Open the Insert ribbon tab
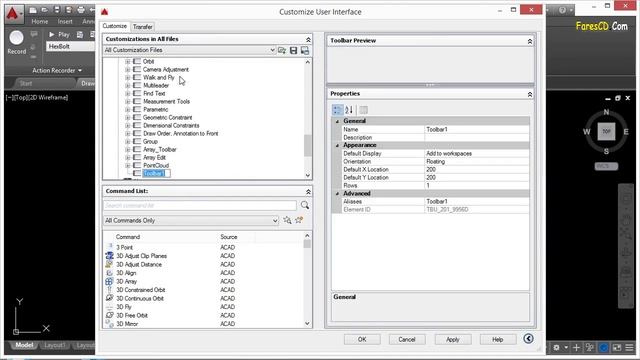 [x=65, y=21]
